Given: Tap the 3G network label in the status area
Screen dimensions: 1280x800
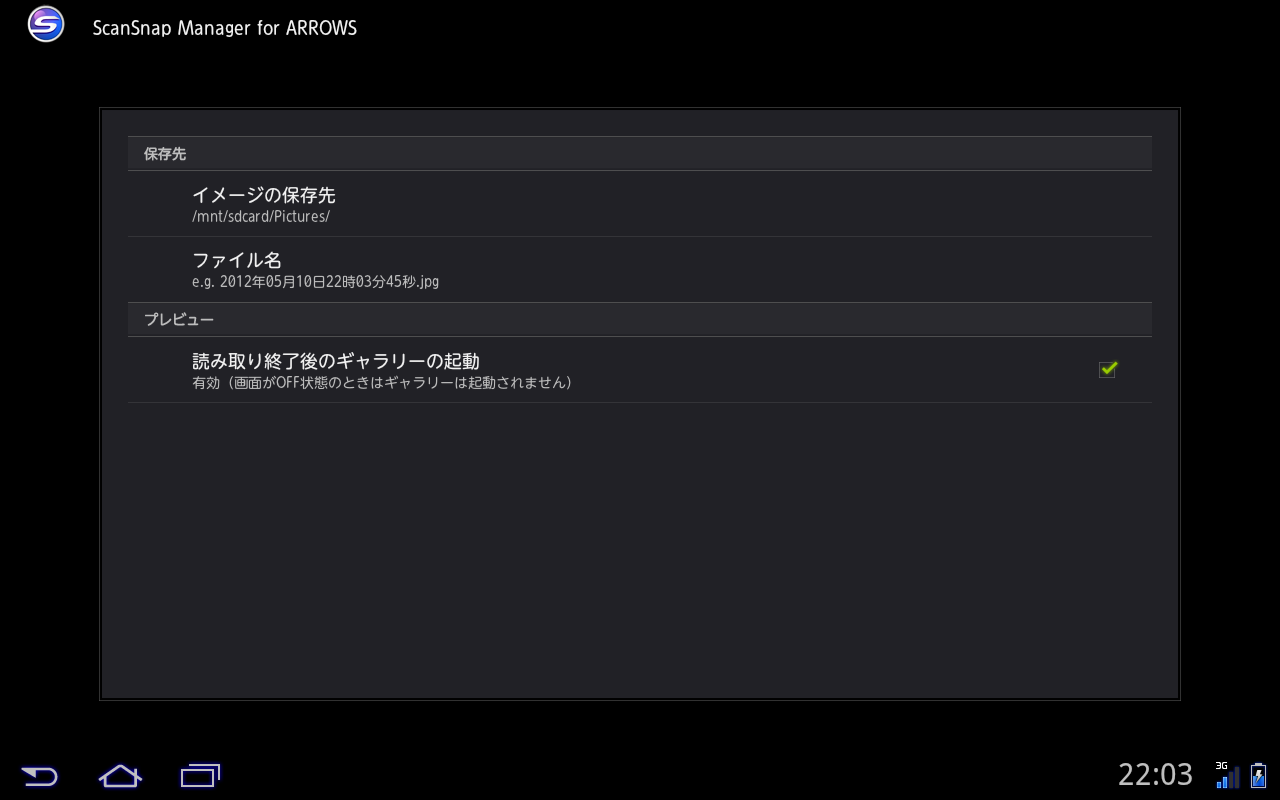Looking at the screenshot, I should (x=1221, y=766).
